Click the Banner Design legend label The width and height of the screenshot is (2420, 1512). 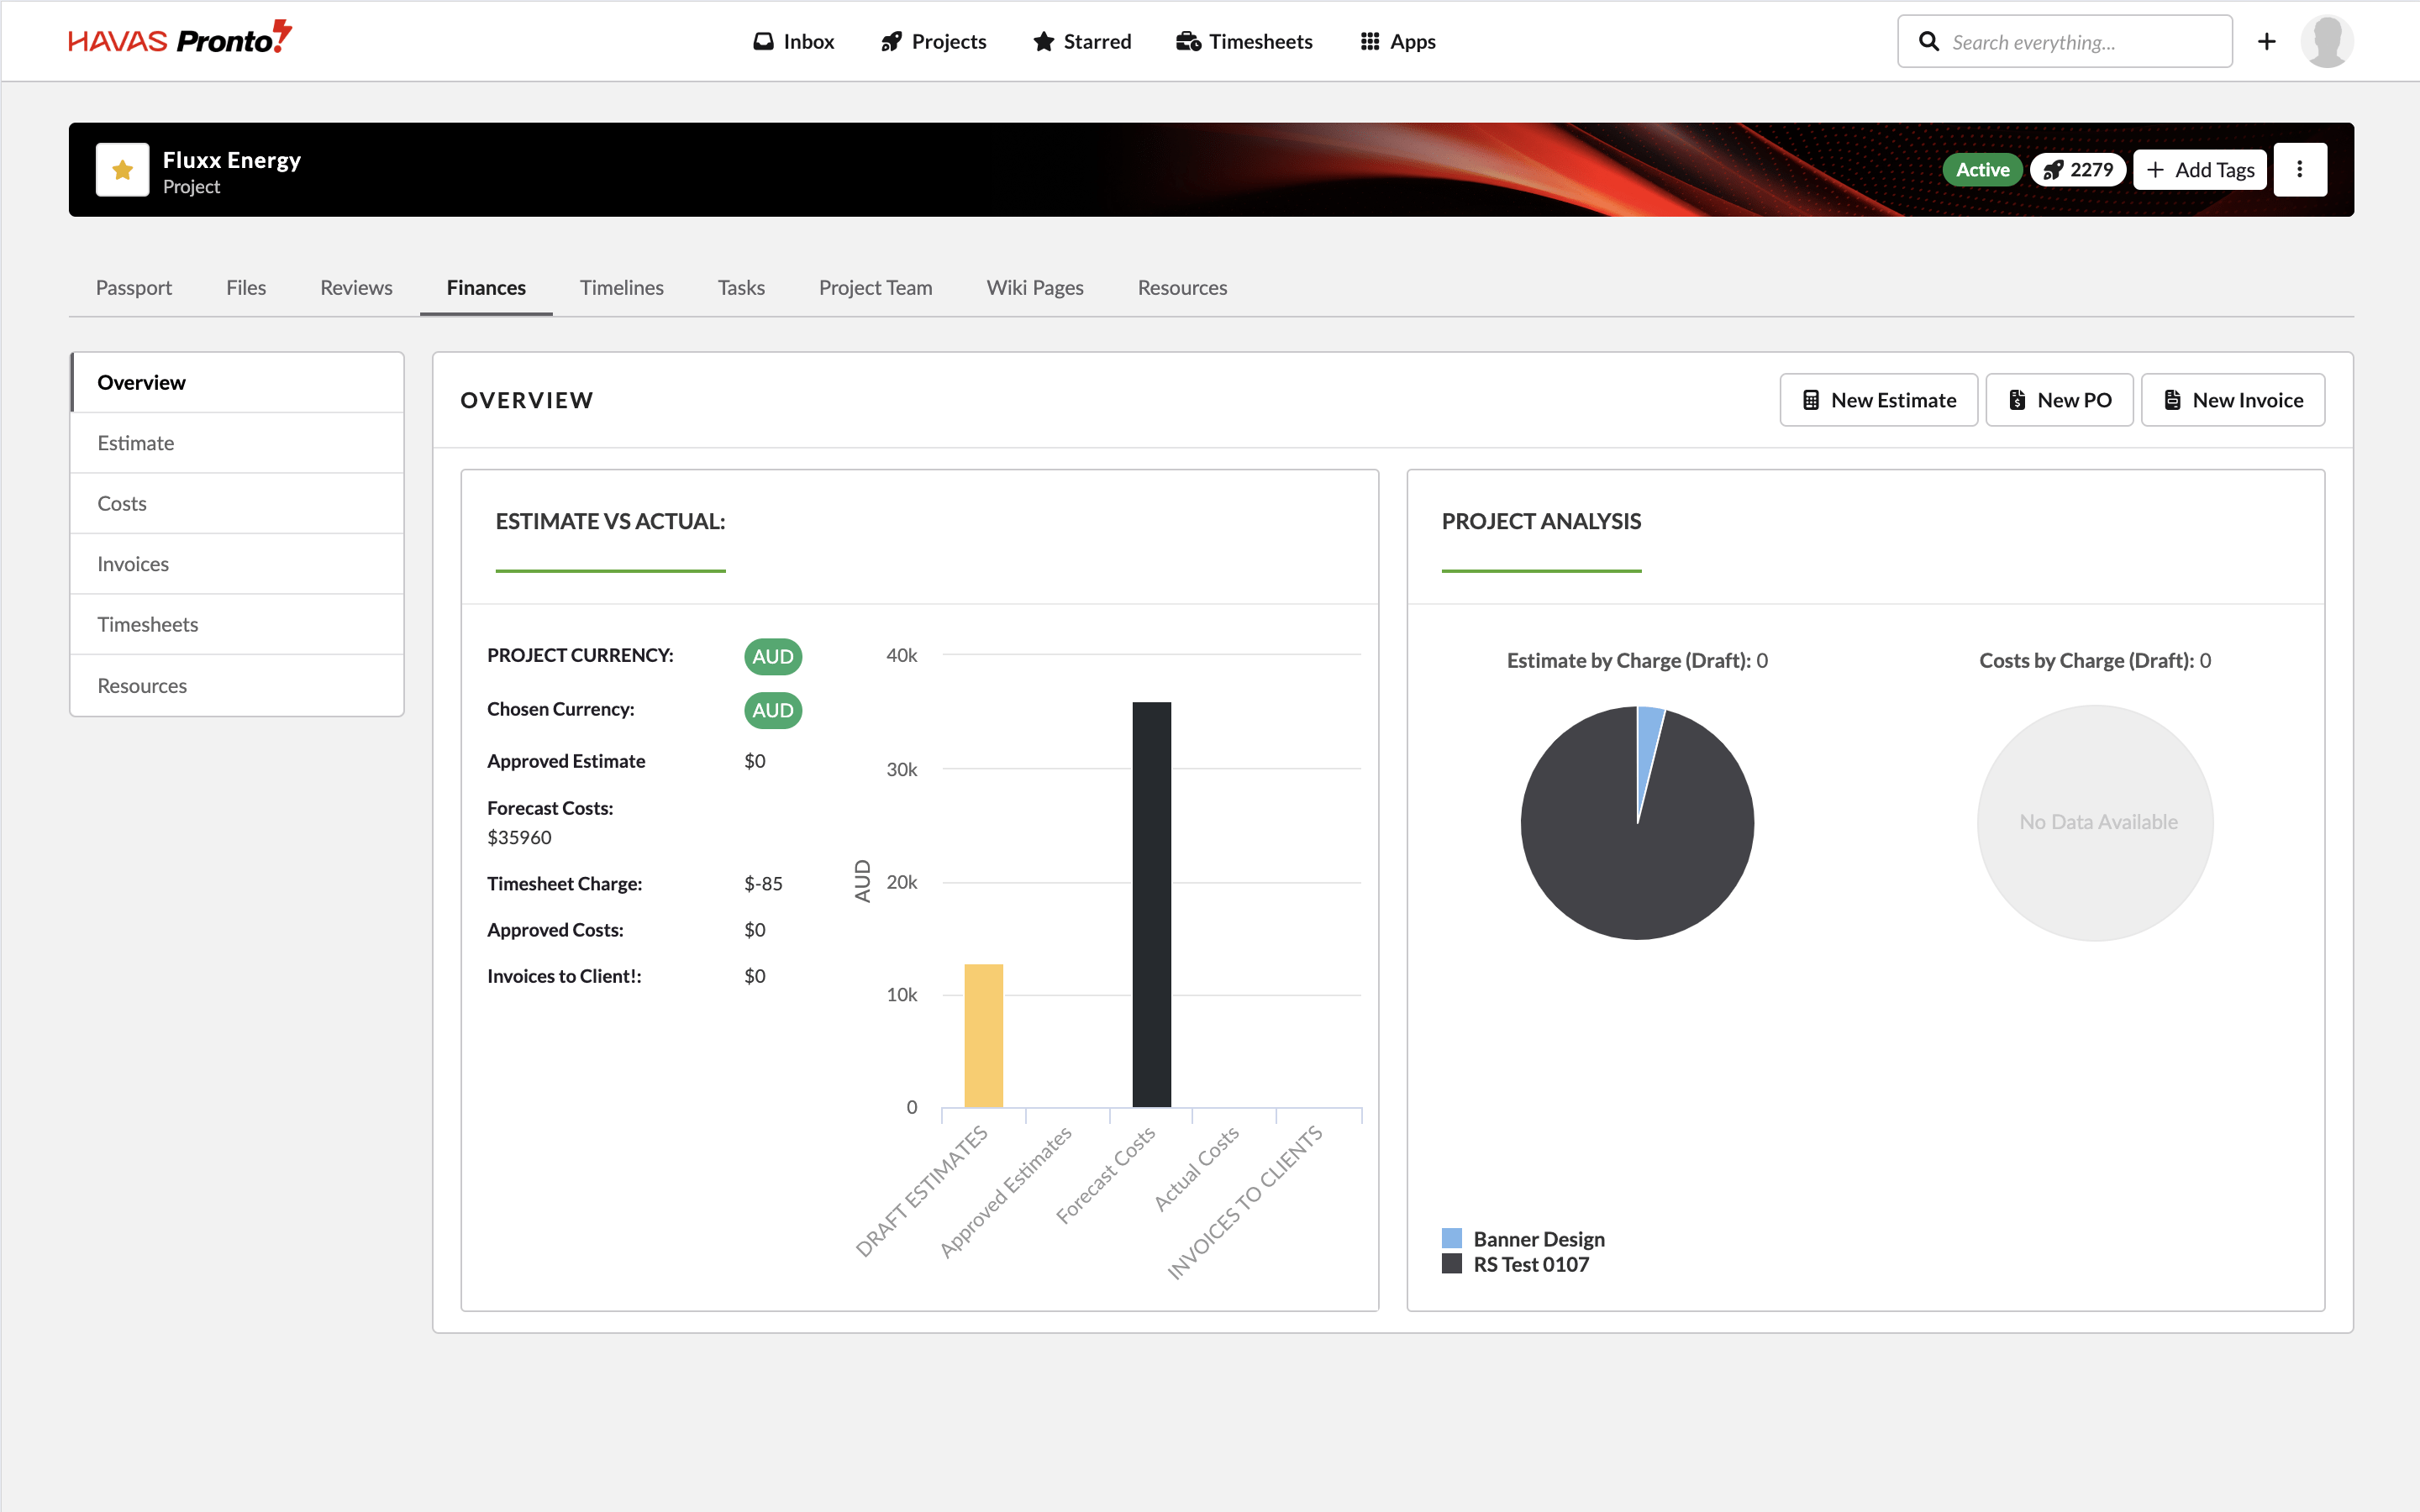tap(1538, 1239)
